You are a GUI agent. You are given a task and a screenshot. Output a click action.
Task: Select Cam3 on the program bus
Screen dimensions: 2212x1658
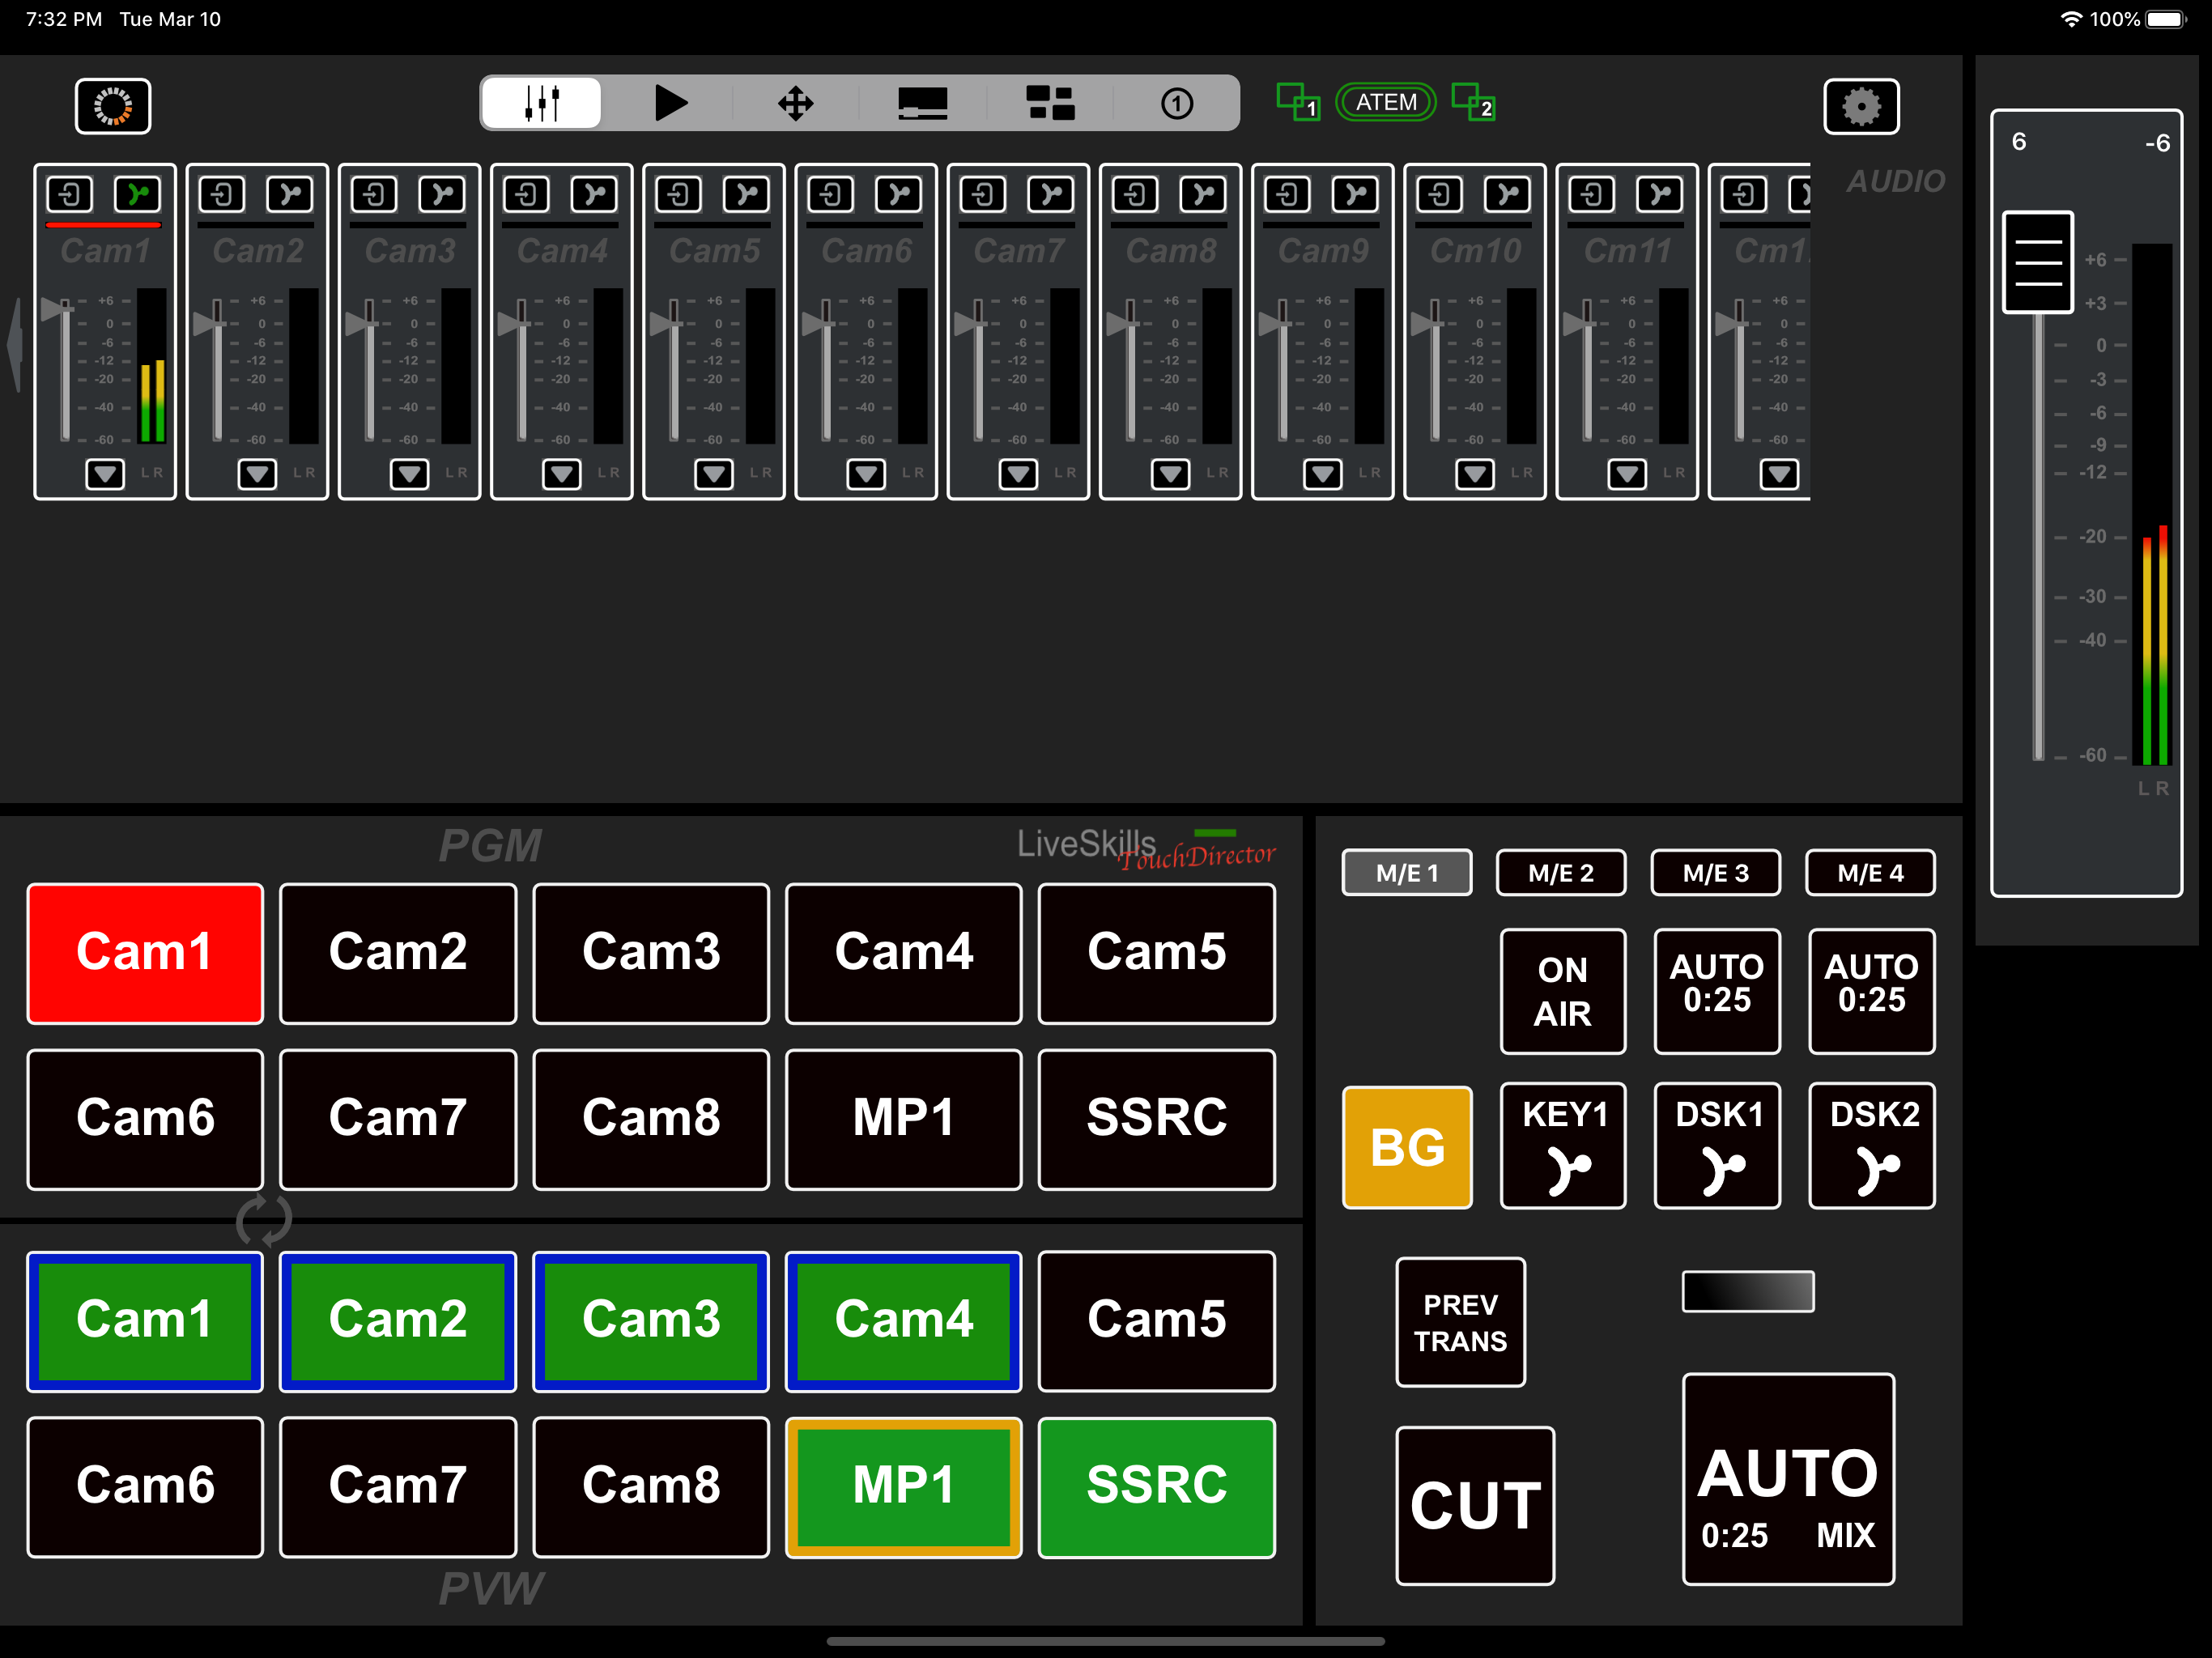[650, 953]
